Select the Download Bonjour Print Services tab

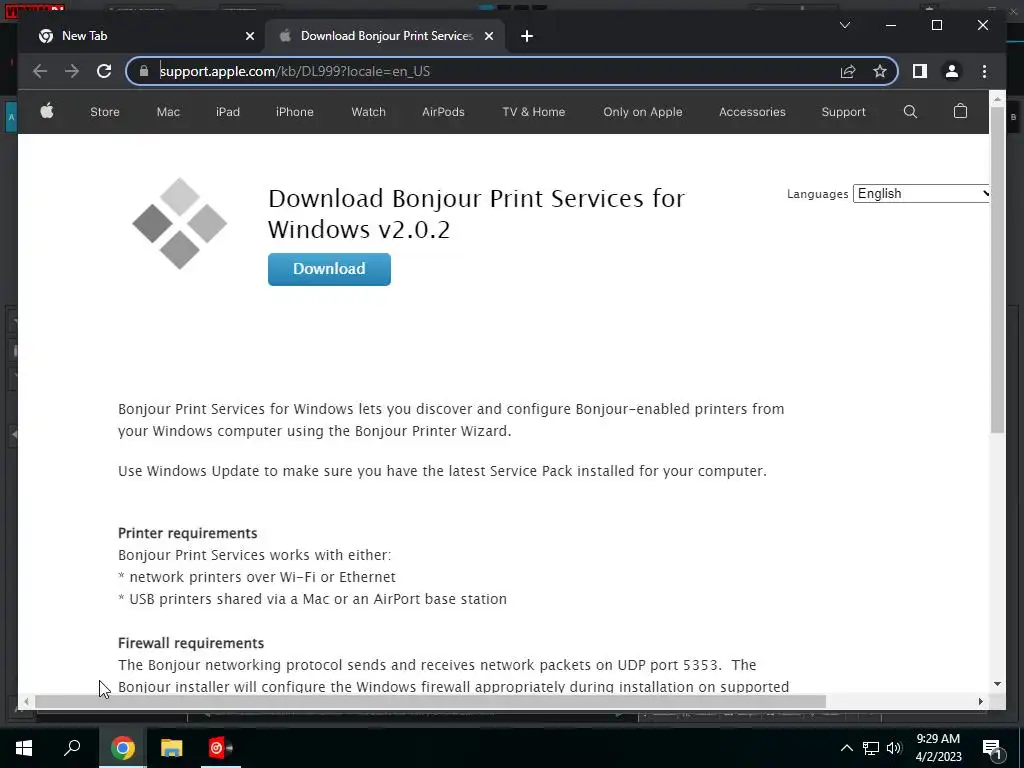(385, 36)
